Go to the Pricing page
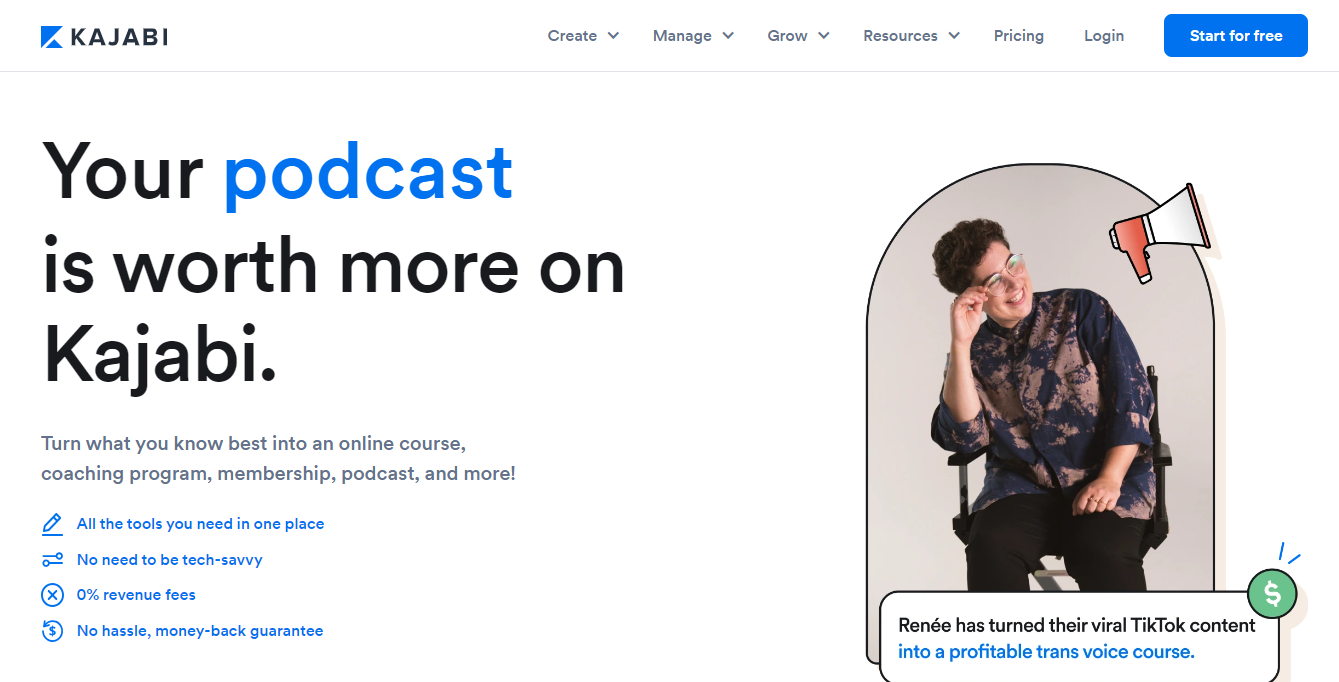 (x=1018, y=36)
